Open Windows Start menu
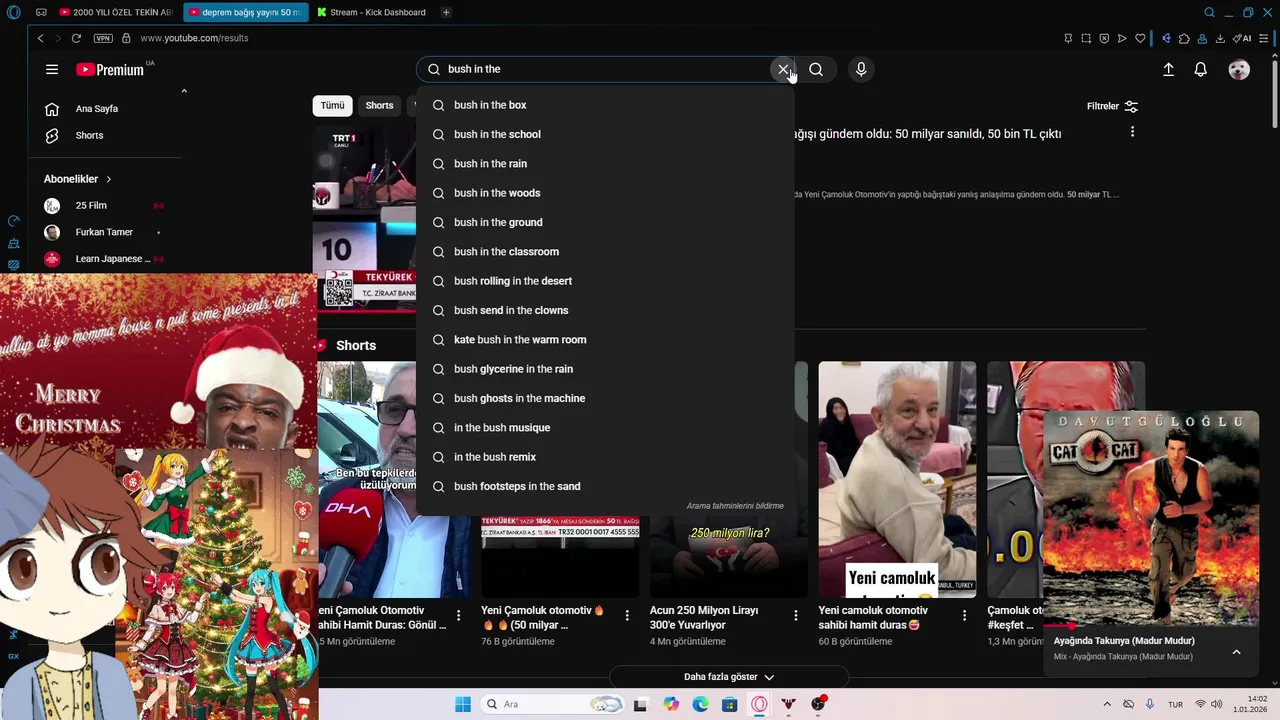 463,704
